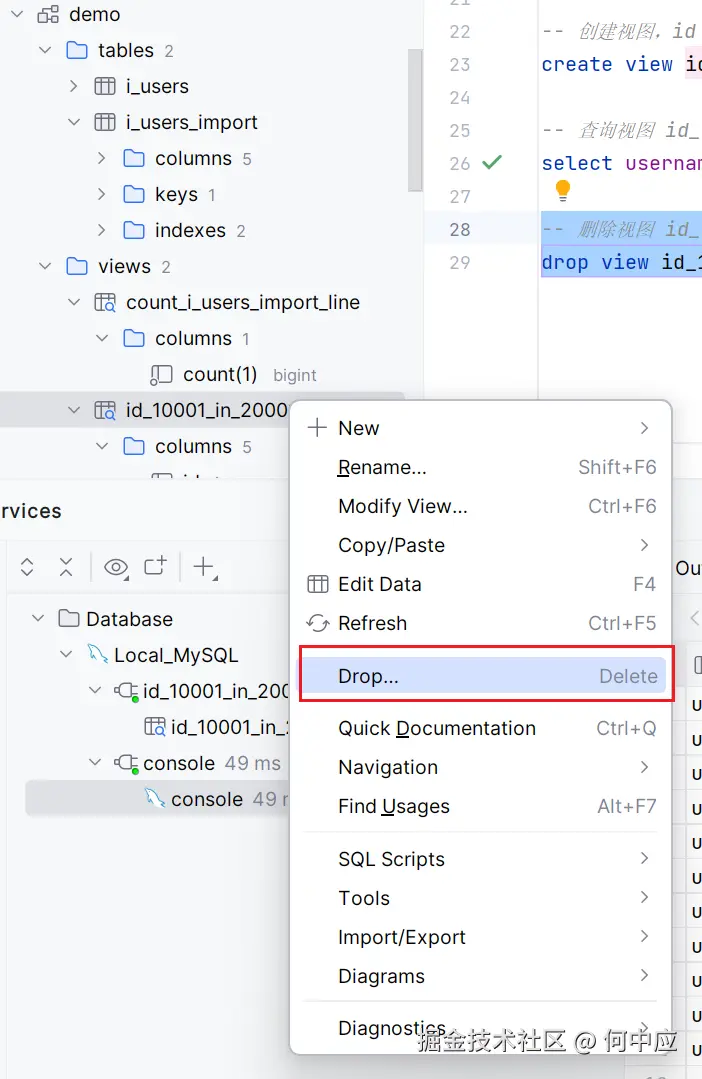Viewport: 702px width, 1079px height.
Task: Click the yellow lightbulb intention icon
Action: click(562, 190)
